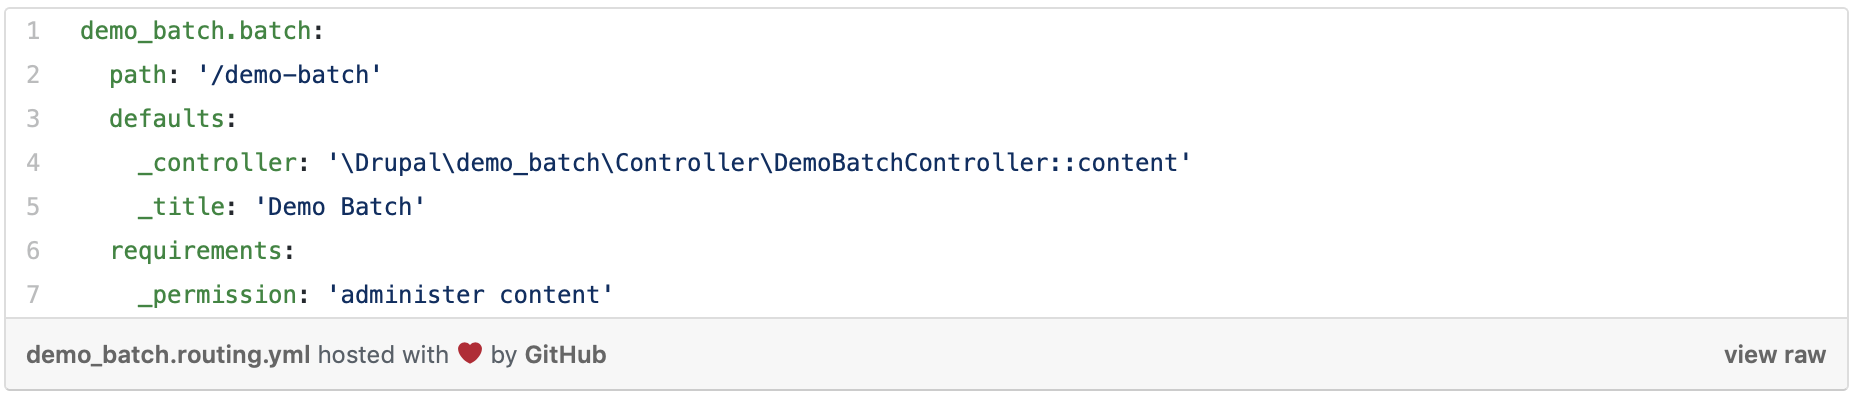Click the requirements key
The width and height of the screenshot is (1854, 398).
pos(196,251)
